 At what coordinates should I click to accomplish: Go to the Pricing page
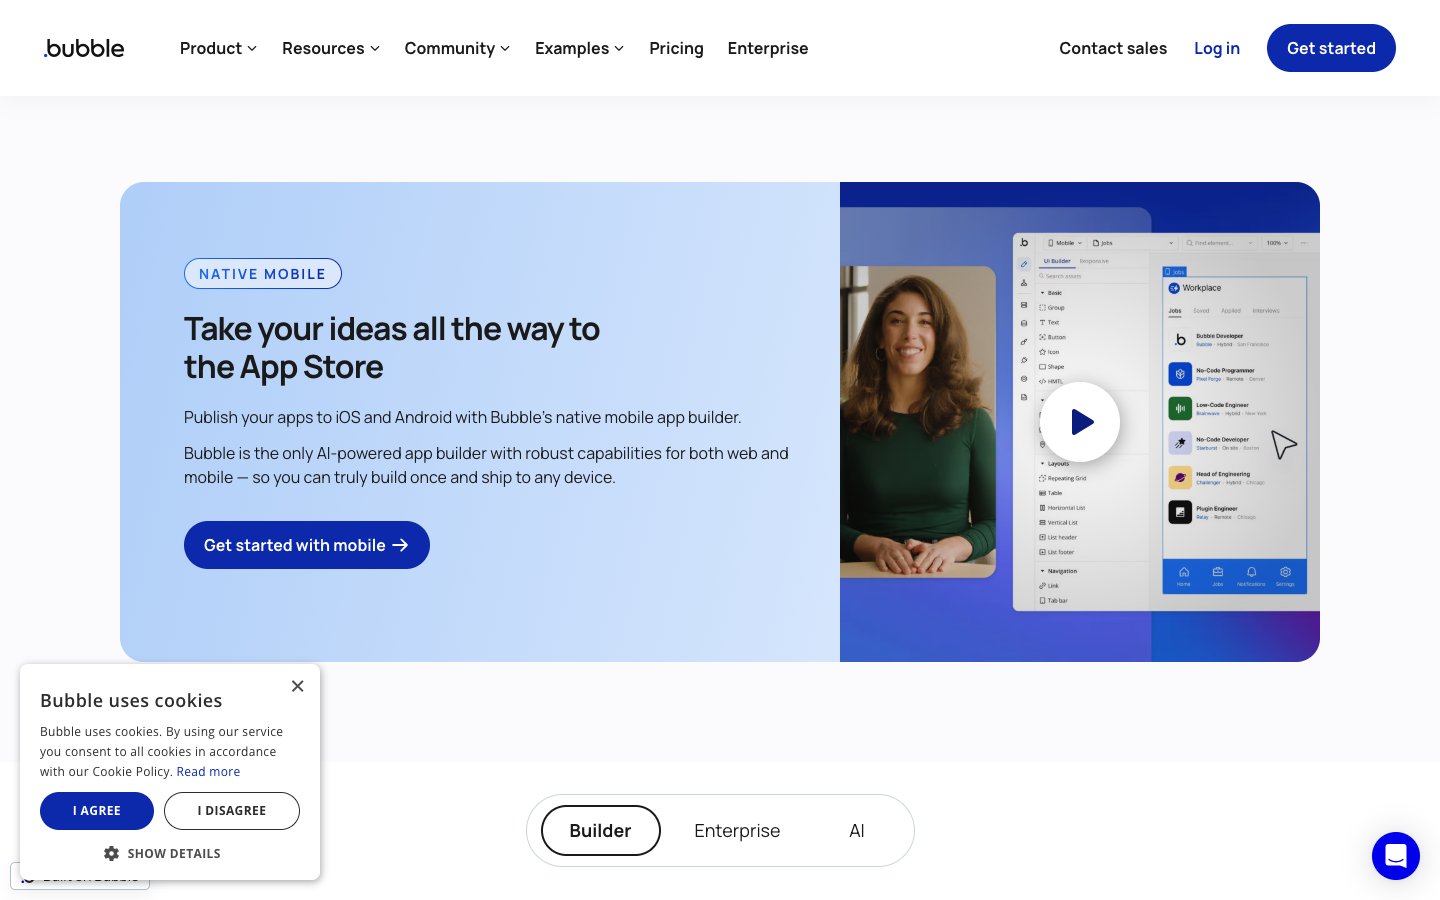pos(676,48)
